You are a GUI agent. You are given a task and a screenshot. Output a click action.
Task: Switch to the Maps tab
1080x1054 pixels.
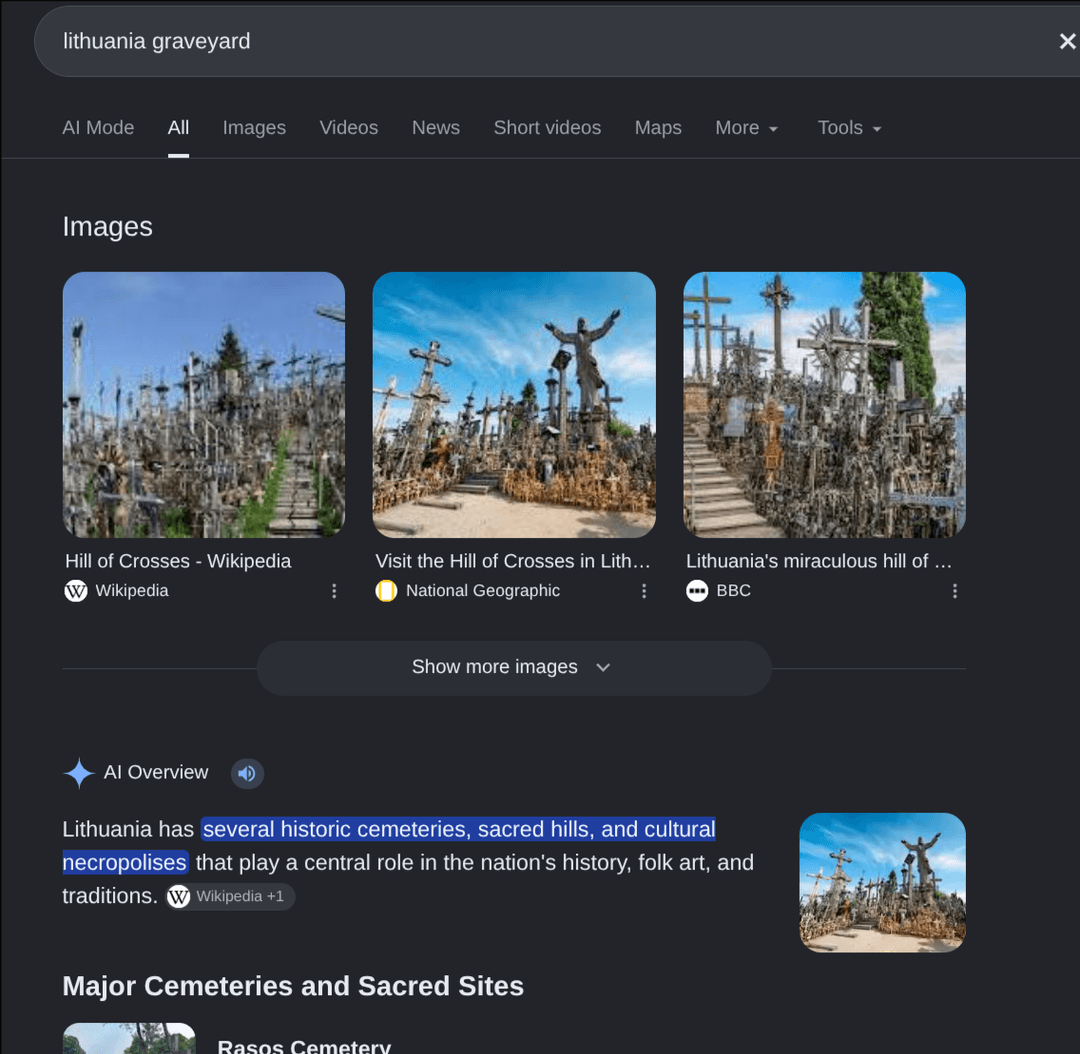(658, 127)
